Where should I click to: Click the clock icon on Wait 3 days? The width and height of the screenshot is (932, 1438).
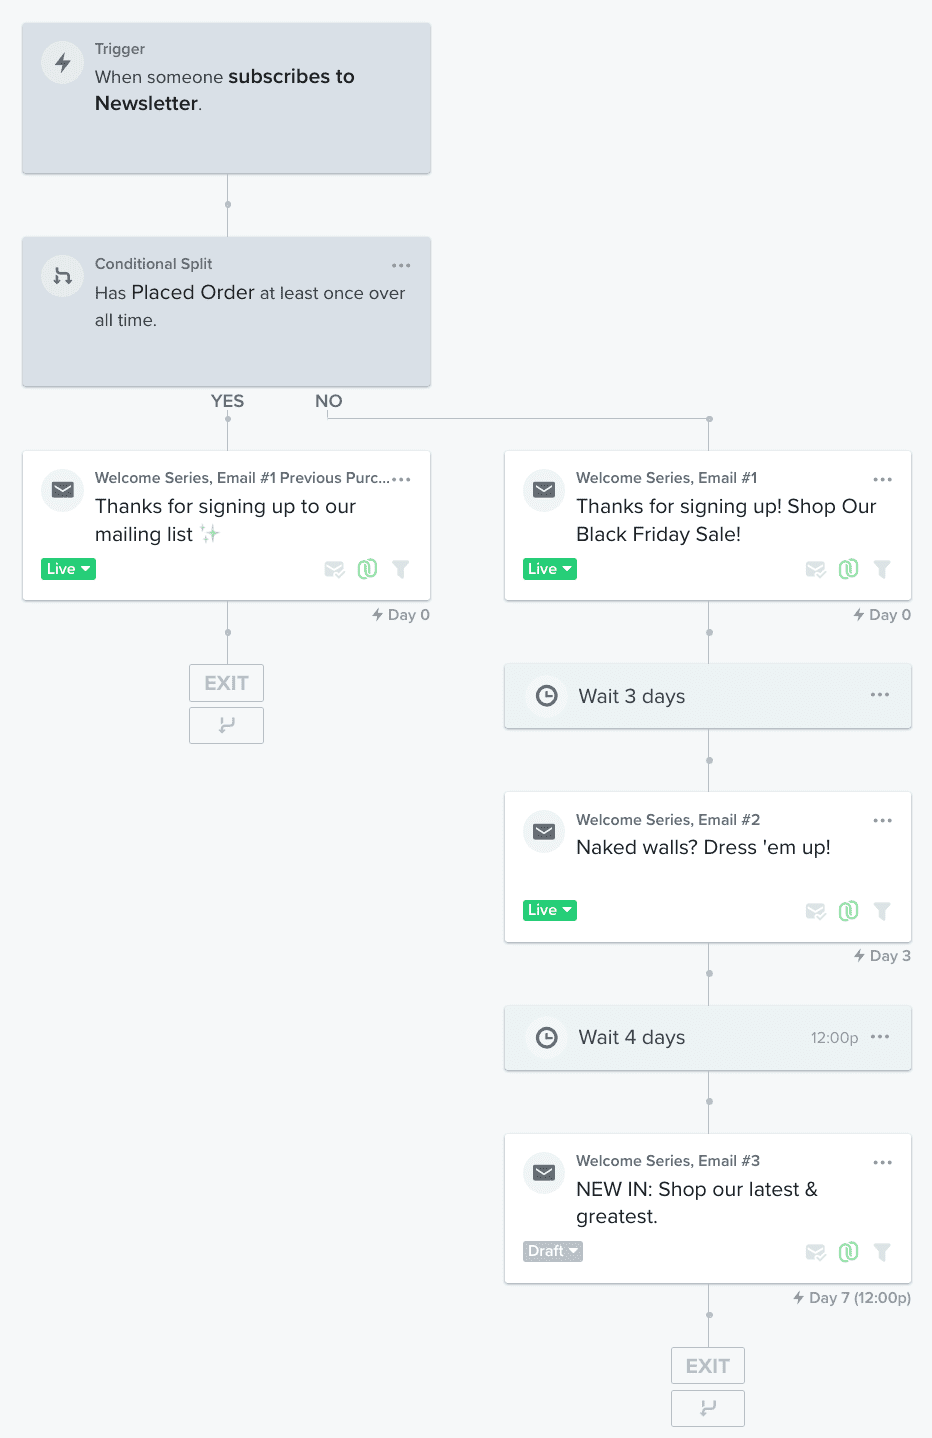point(547,696)
